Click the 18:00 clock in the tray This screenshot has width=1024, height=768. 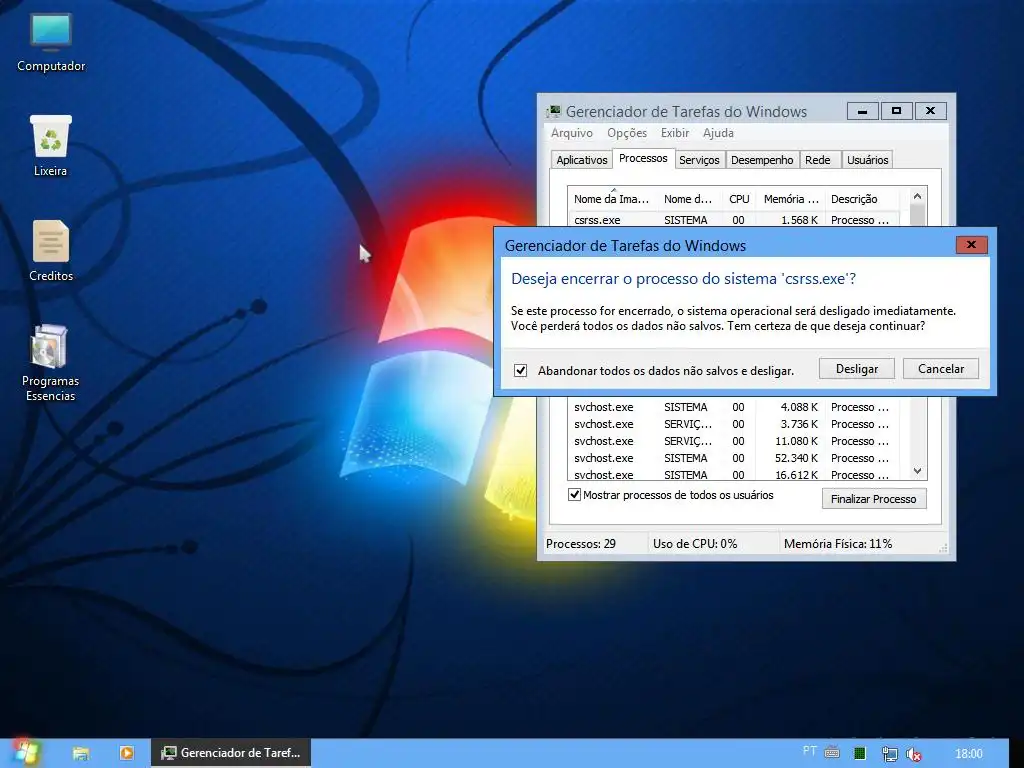click(x=968, y=754)
